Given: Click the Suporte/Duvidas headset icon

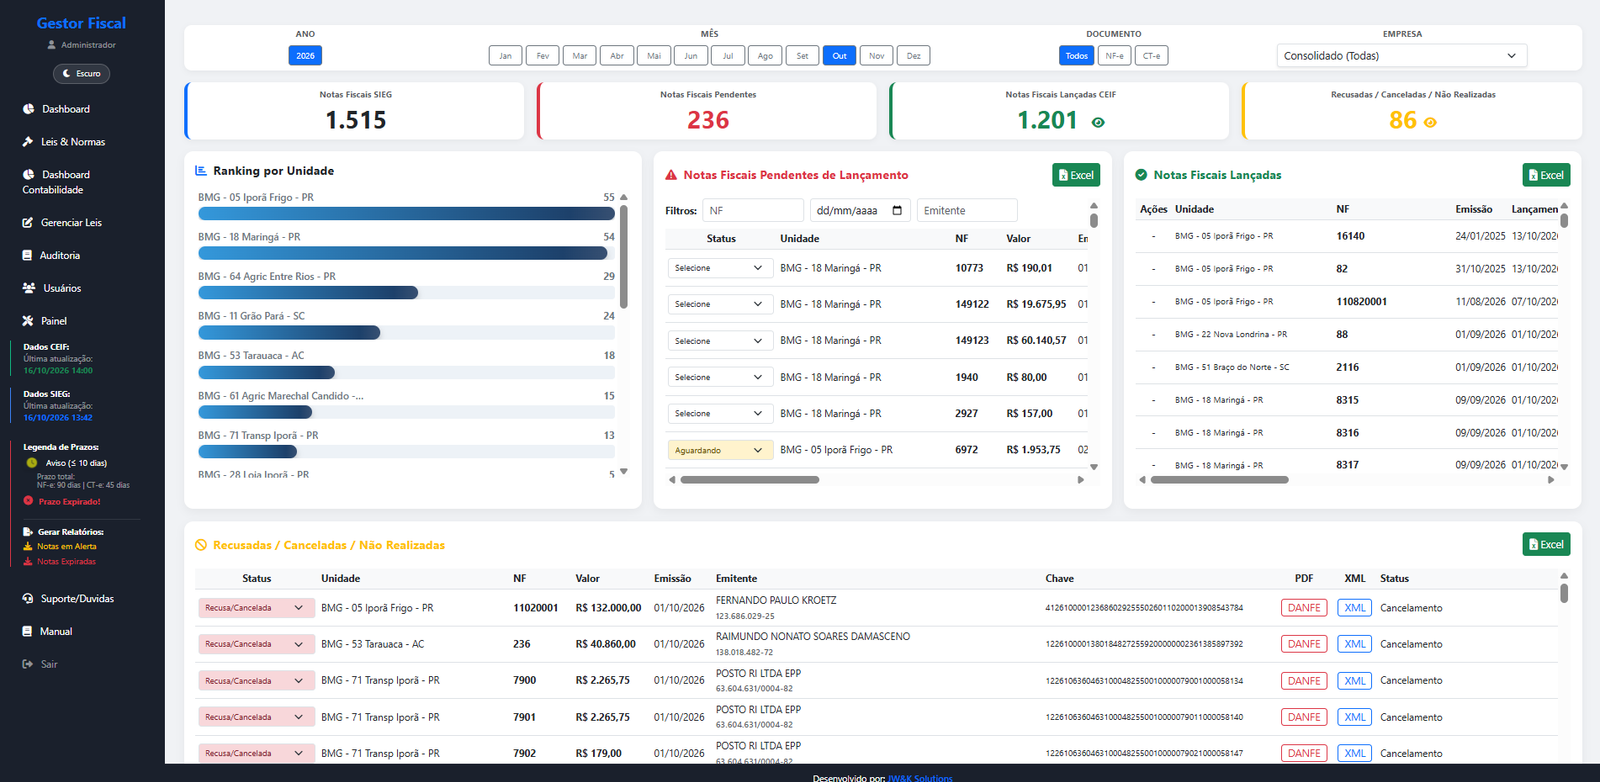Looking at the screenshot, I should pyautogui.click(x=28, y=599).
